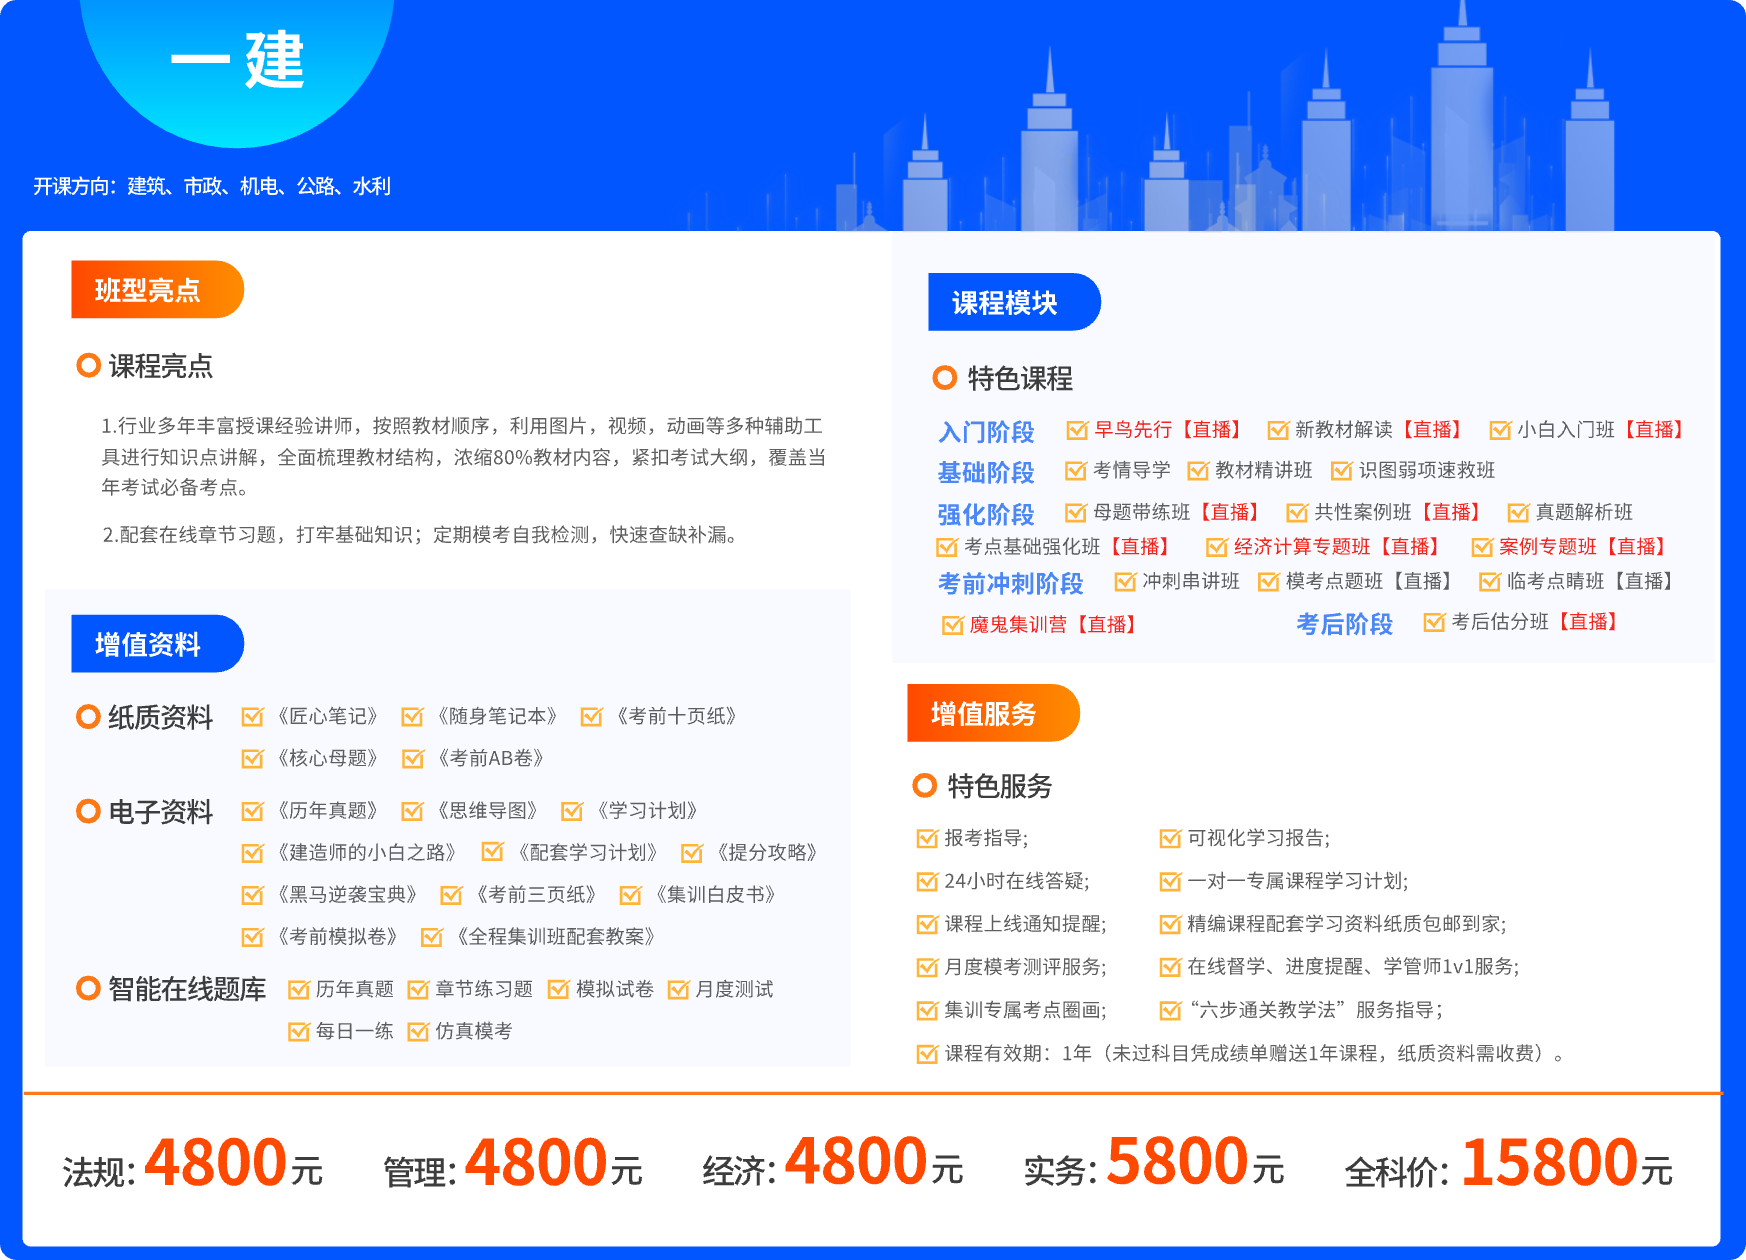Open the 增值服务 section label

coord(992,713)
